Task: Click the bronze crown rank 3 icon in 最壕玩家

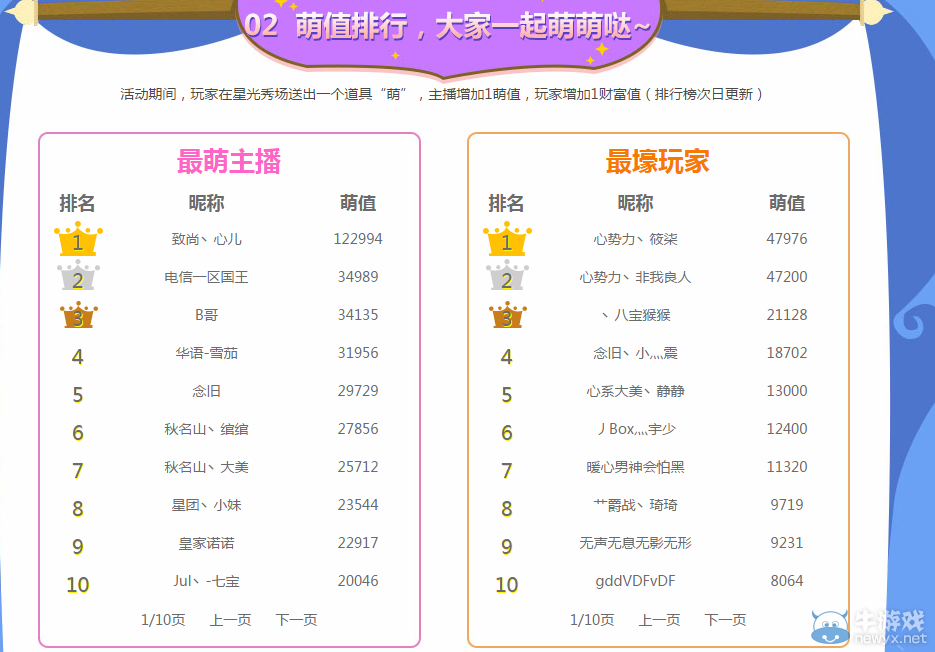Action: point(507,315)
